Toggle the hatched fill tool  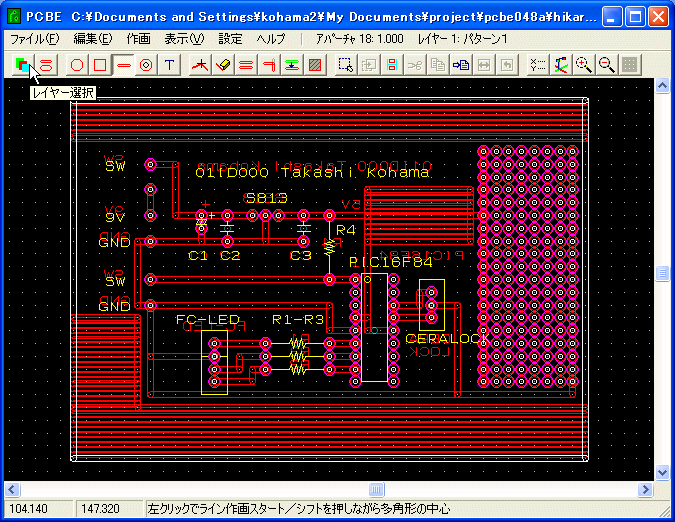[x=315, y=64]
